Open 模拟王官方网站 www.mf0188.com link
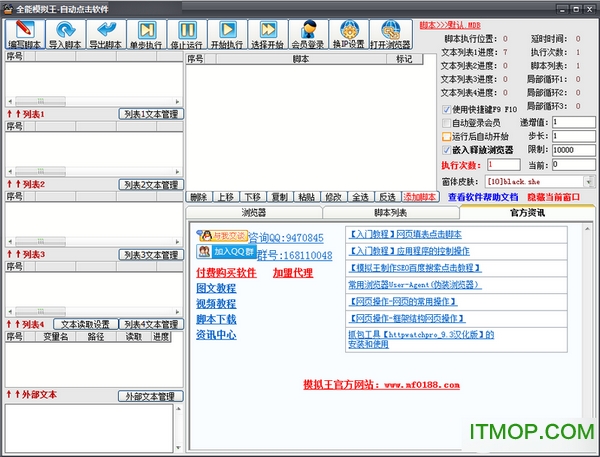The width and height of the screenshot is (600, 457). [382, 385]
